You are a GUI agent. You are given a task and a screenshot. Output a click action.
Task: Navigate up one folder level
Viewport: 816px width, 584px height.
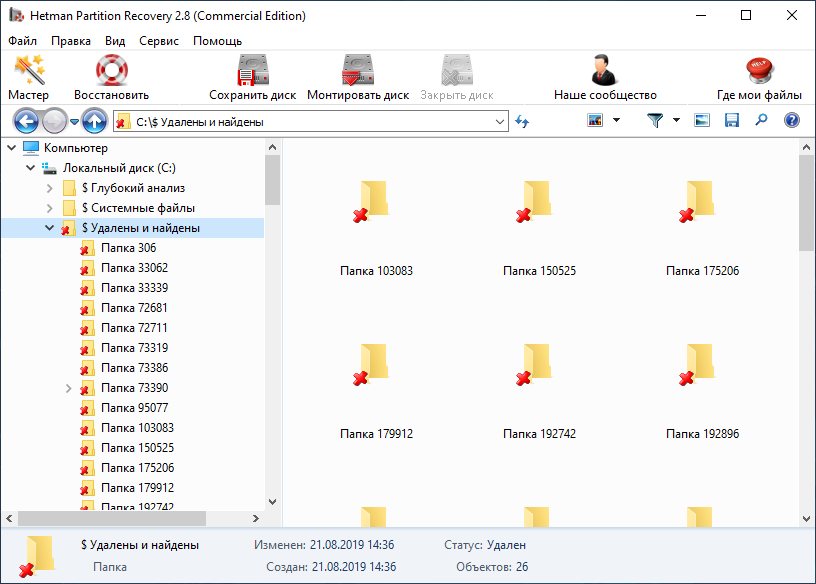pyautogui.click(x=95, y=121)
